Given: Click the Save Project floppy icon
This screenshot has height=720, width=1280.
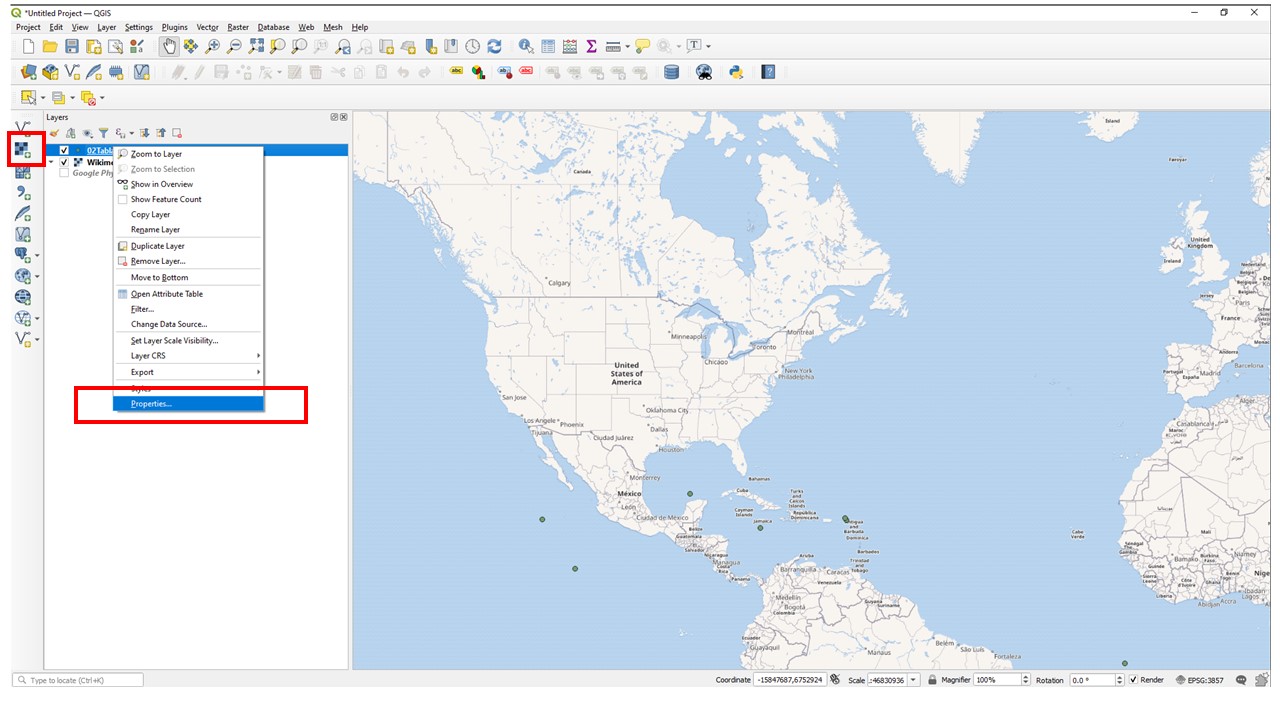Looking at the screenshot, I should [x=72, y=46].
